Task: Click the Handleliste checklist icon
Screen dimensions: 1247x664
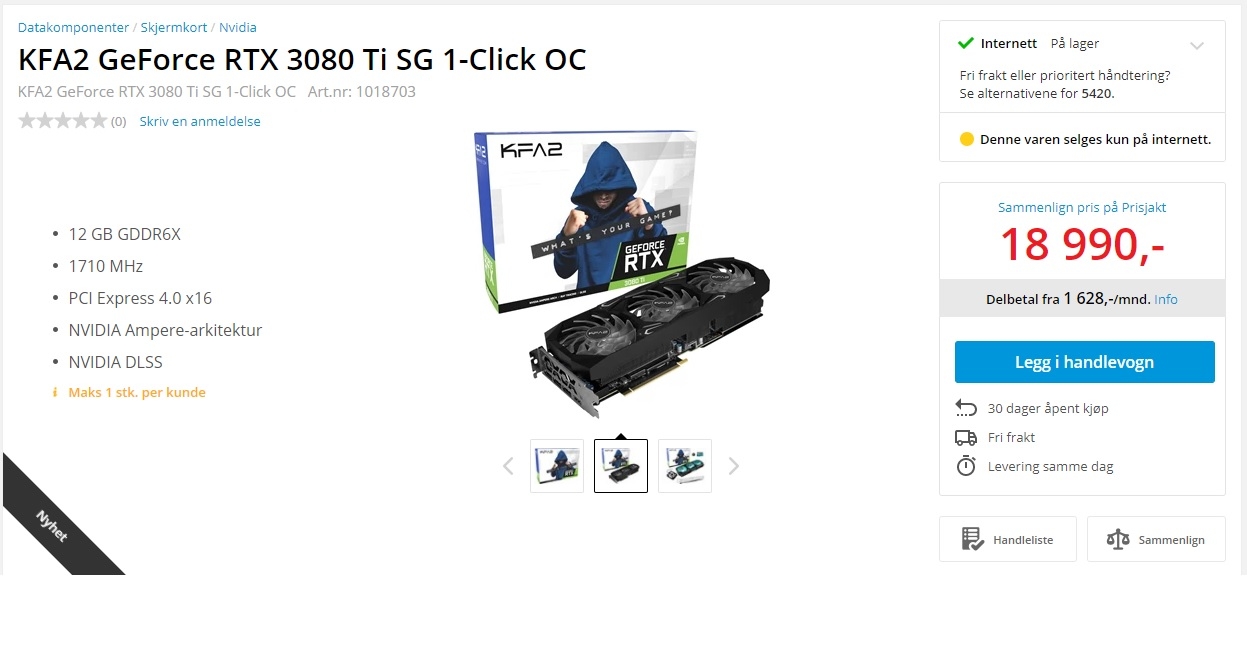Action: click(x=972, y=539)
